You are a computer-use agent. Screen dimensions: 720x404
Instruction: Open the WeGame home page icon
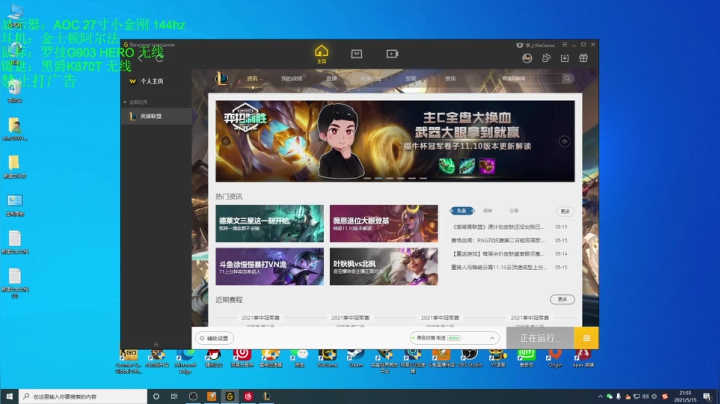click(321, 53)
